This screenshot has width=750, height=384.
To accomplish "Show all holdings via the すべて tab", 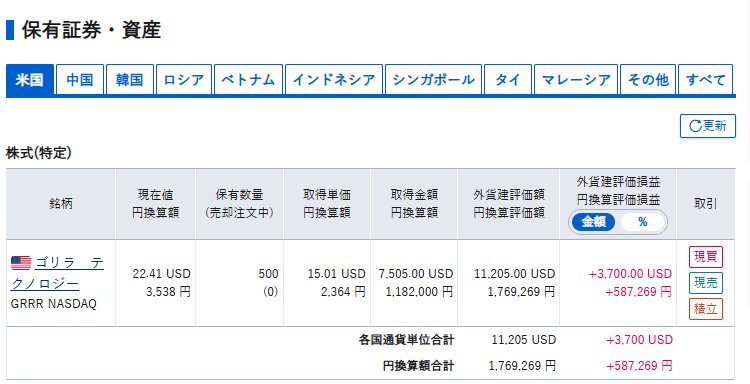I will [706, 80].
